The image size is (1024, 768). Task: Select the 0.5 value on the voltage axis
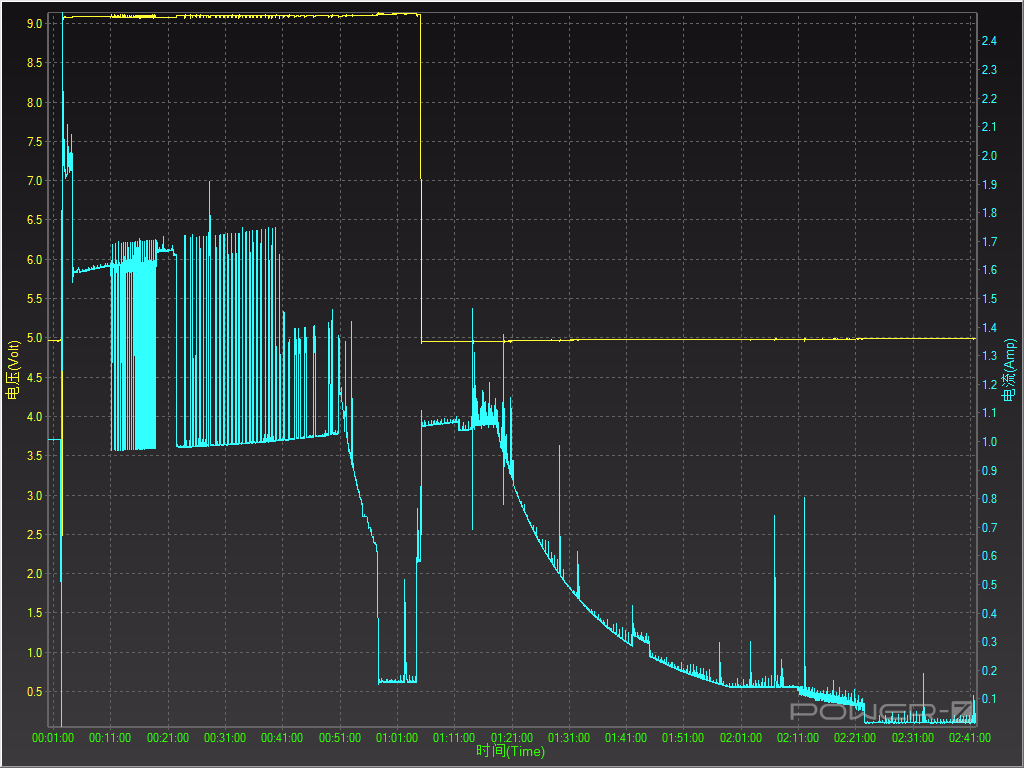(34, 692)
